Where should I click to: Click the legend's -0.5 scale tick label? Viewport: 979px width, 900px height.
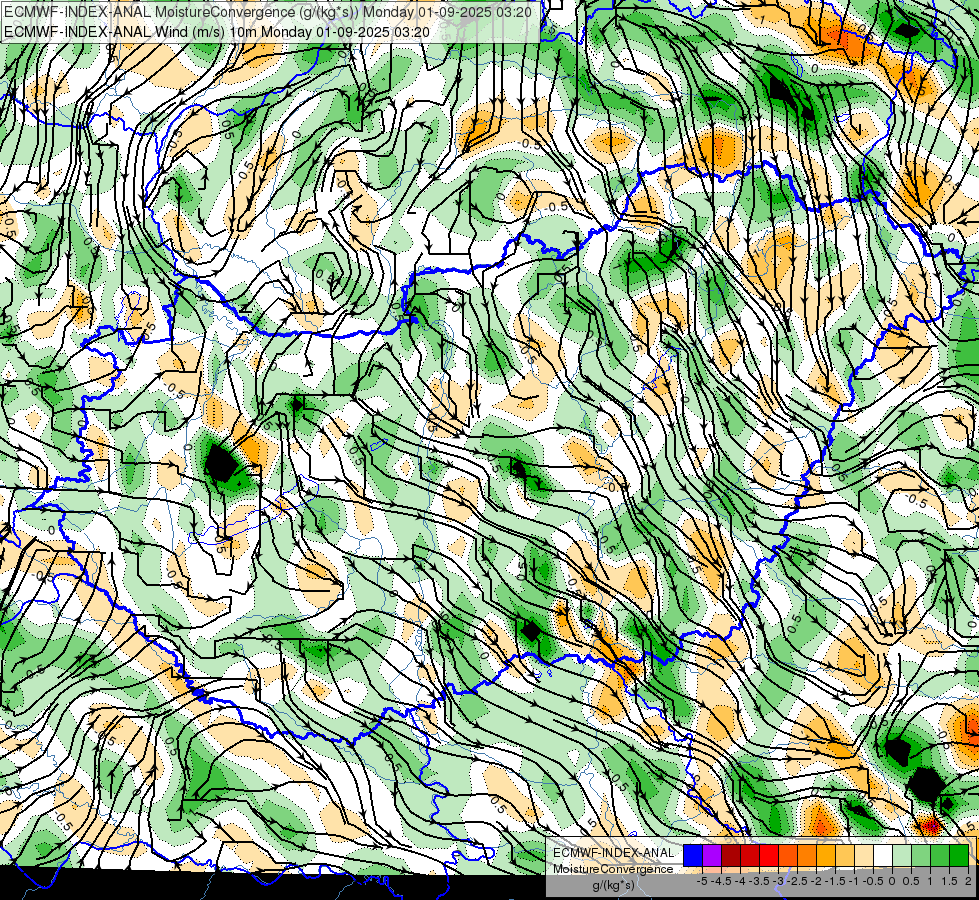[x=873, y=881]
